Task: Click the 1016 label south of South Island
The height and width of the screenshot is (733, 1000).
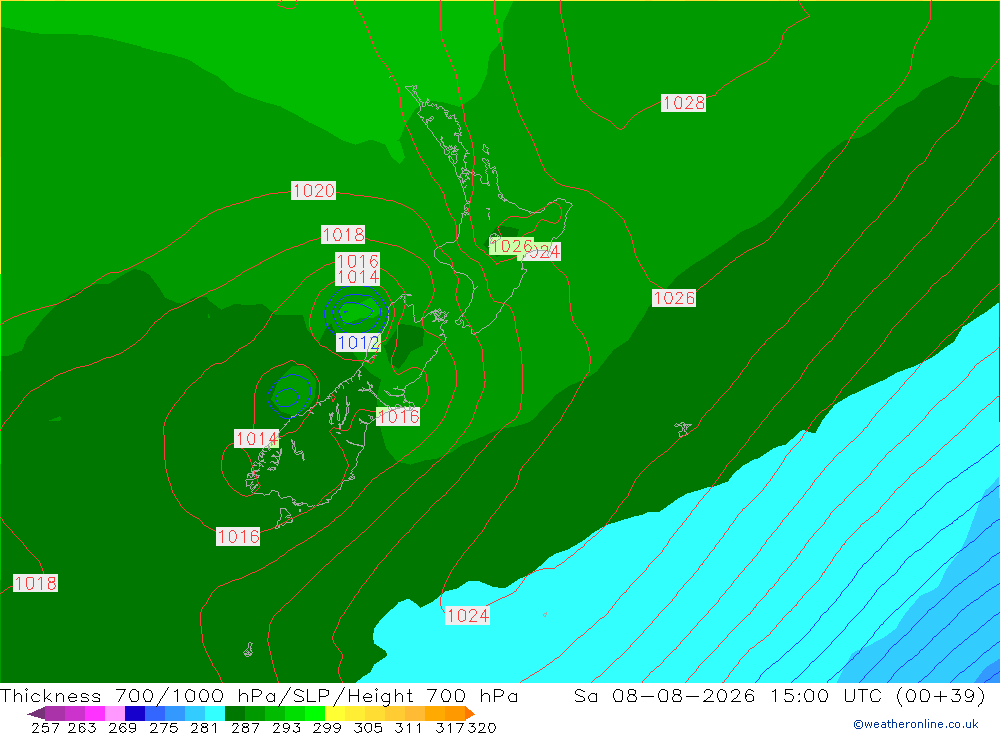Action: [x=238, y=537]
